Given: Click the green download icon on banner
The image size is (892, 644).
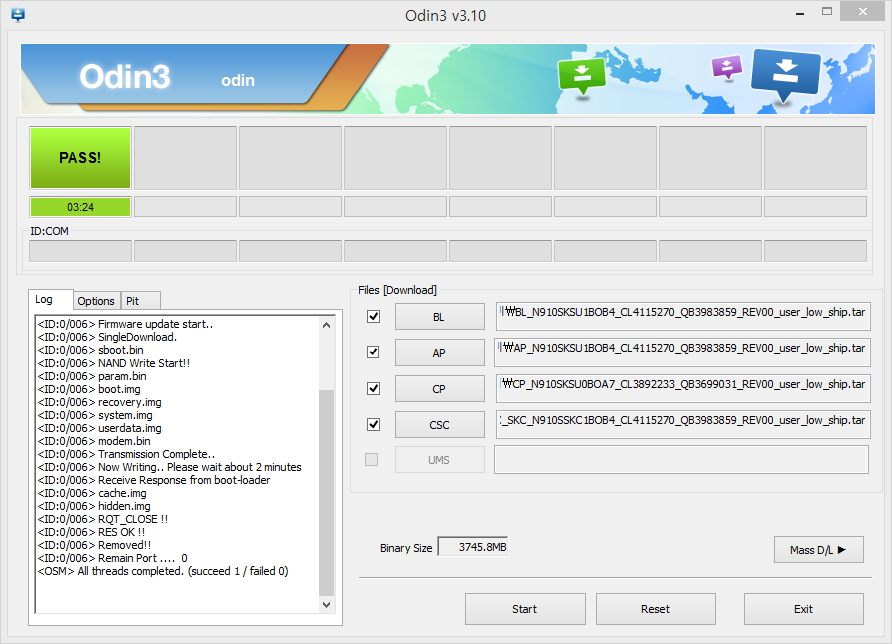Looking at the screenshot, I should [582, 76].
